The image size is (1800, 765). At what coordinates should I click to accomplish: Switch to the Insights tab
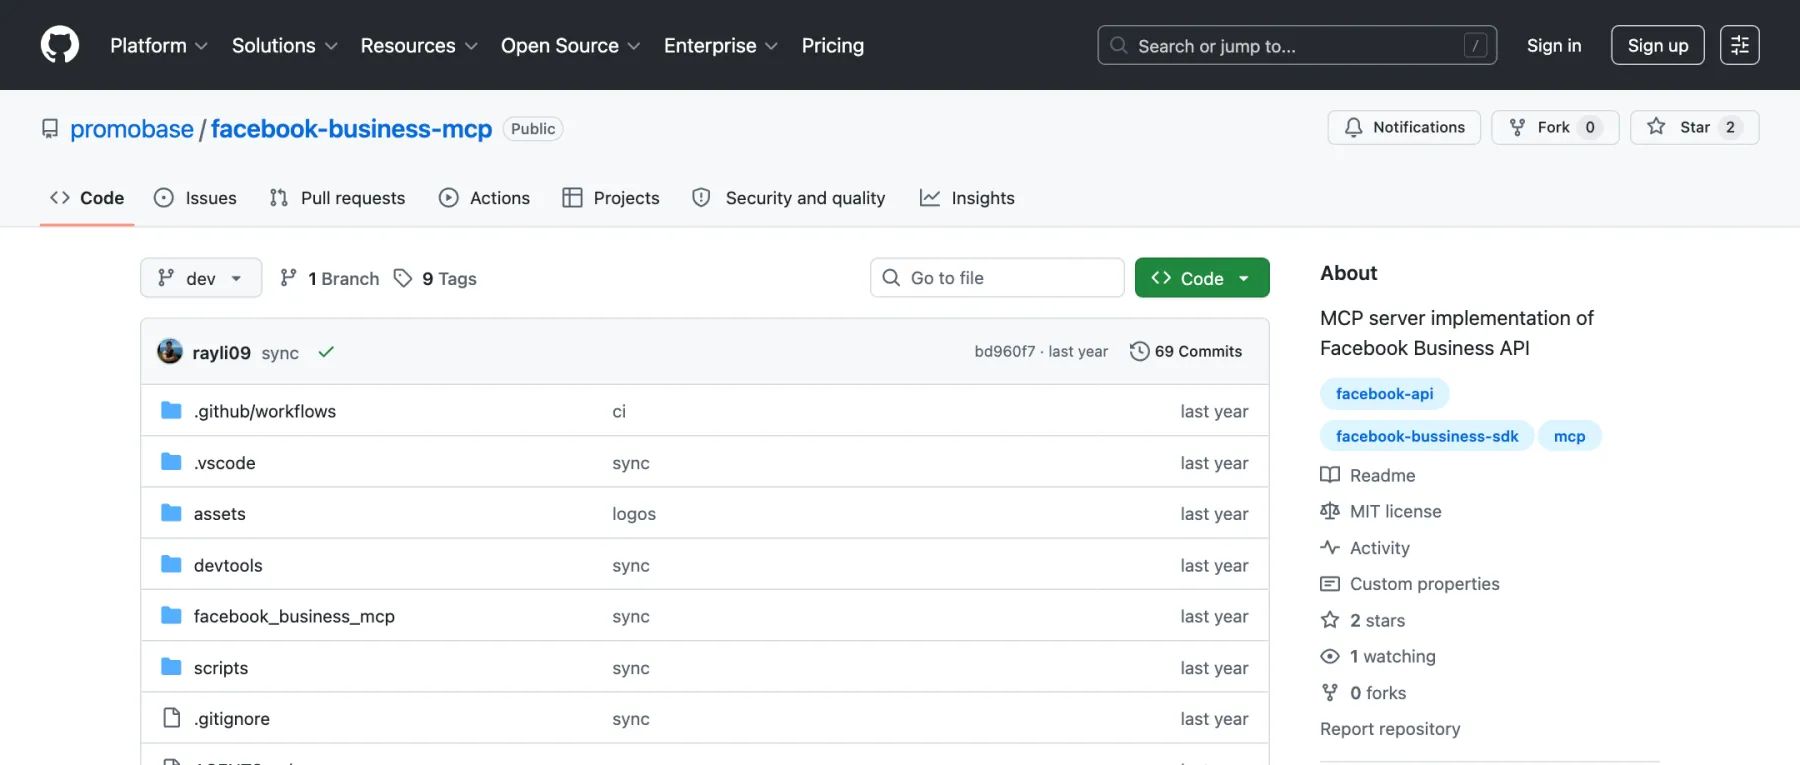pyautogui.click(x=968, y=198)
